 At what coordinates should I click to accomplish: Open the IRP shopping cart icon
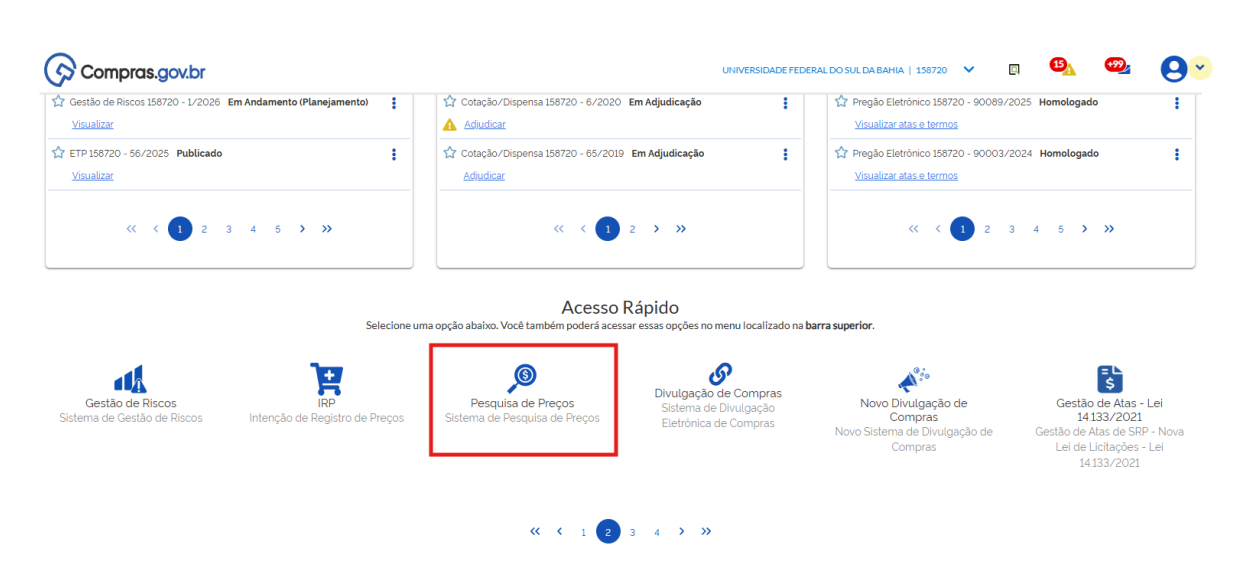(x=326, y=378)
